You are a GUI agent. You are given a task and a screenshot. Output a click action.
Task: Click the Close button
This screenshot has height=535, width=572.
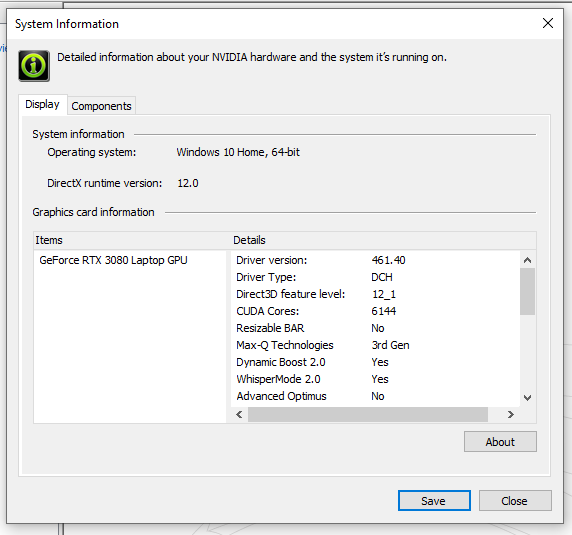(x=515, y=501)
